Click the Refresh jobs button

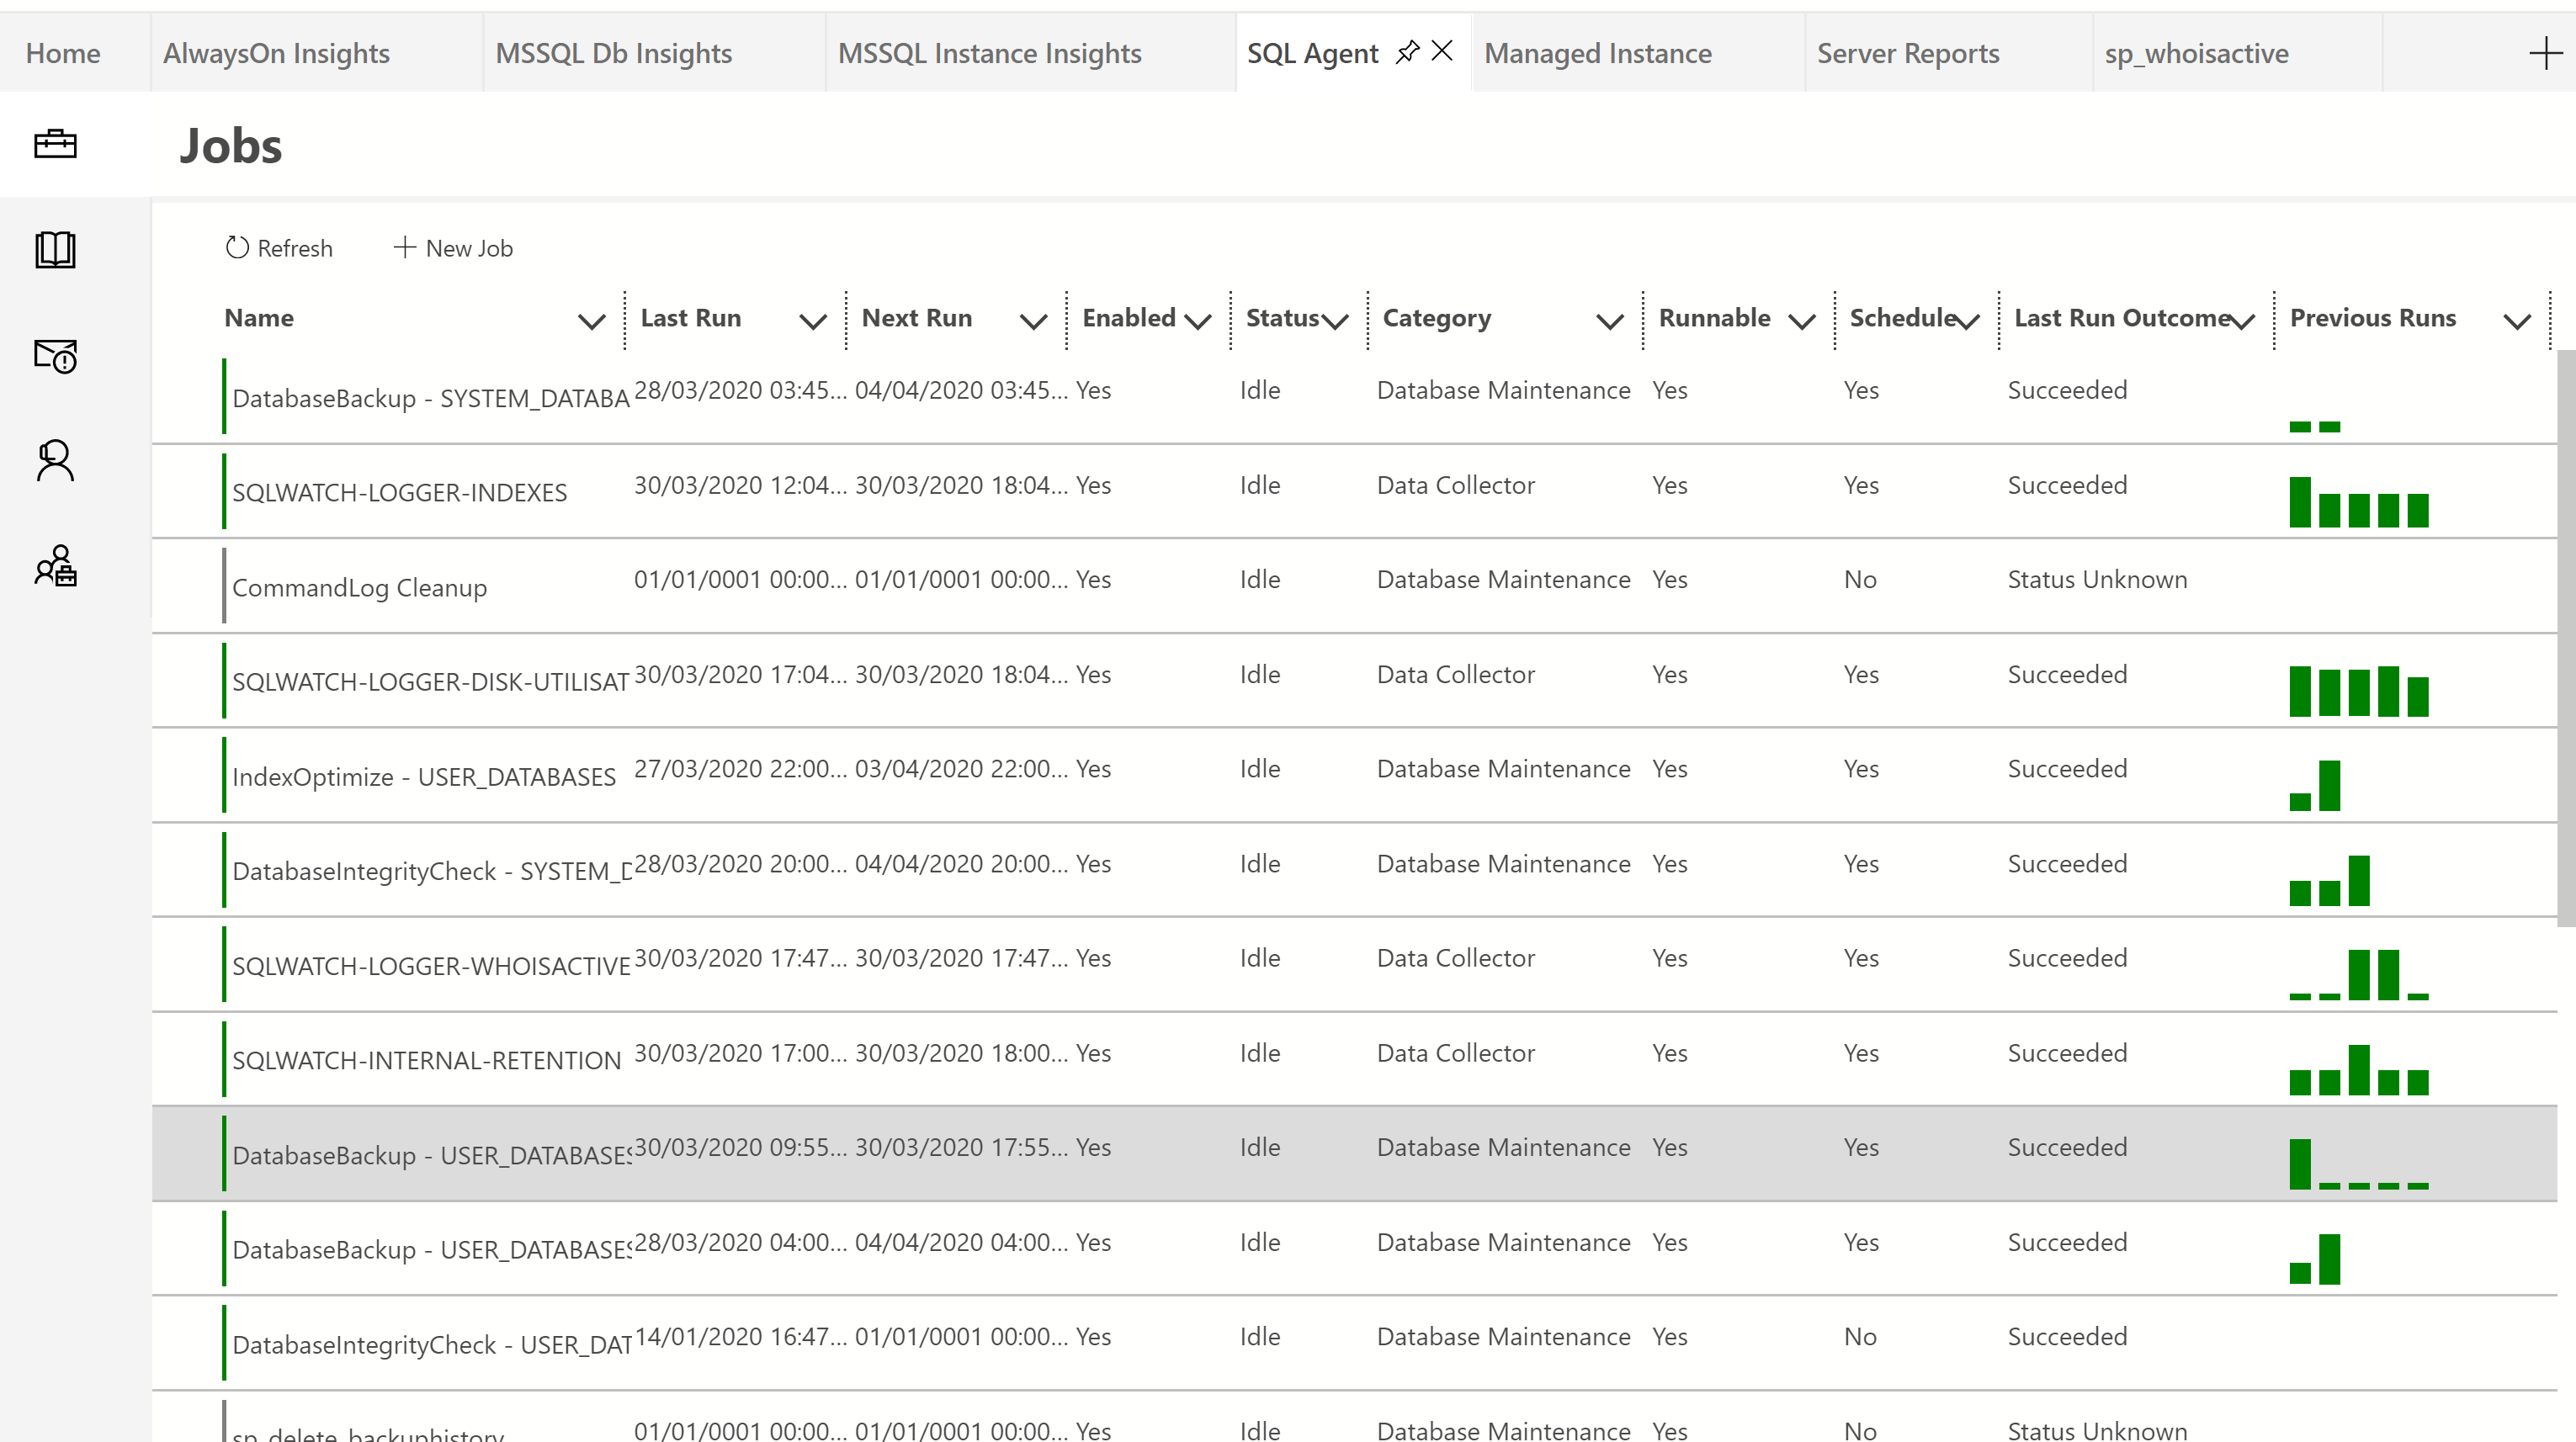pyautogui.click(x=279, y=248)
